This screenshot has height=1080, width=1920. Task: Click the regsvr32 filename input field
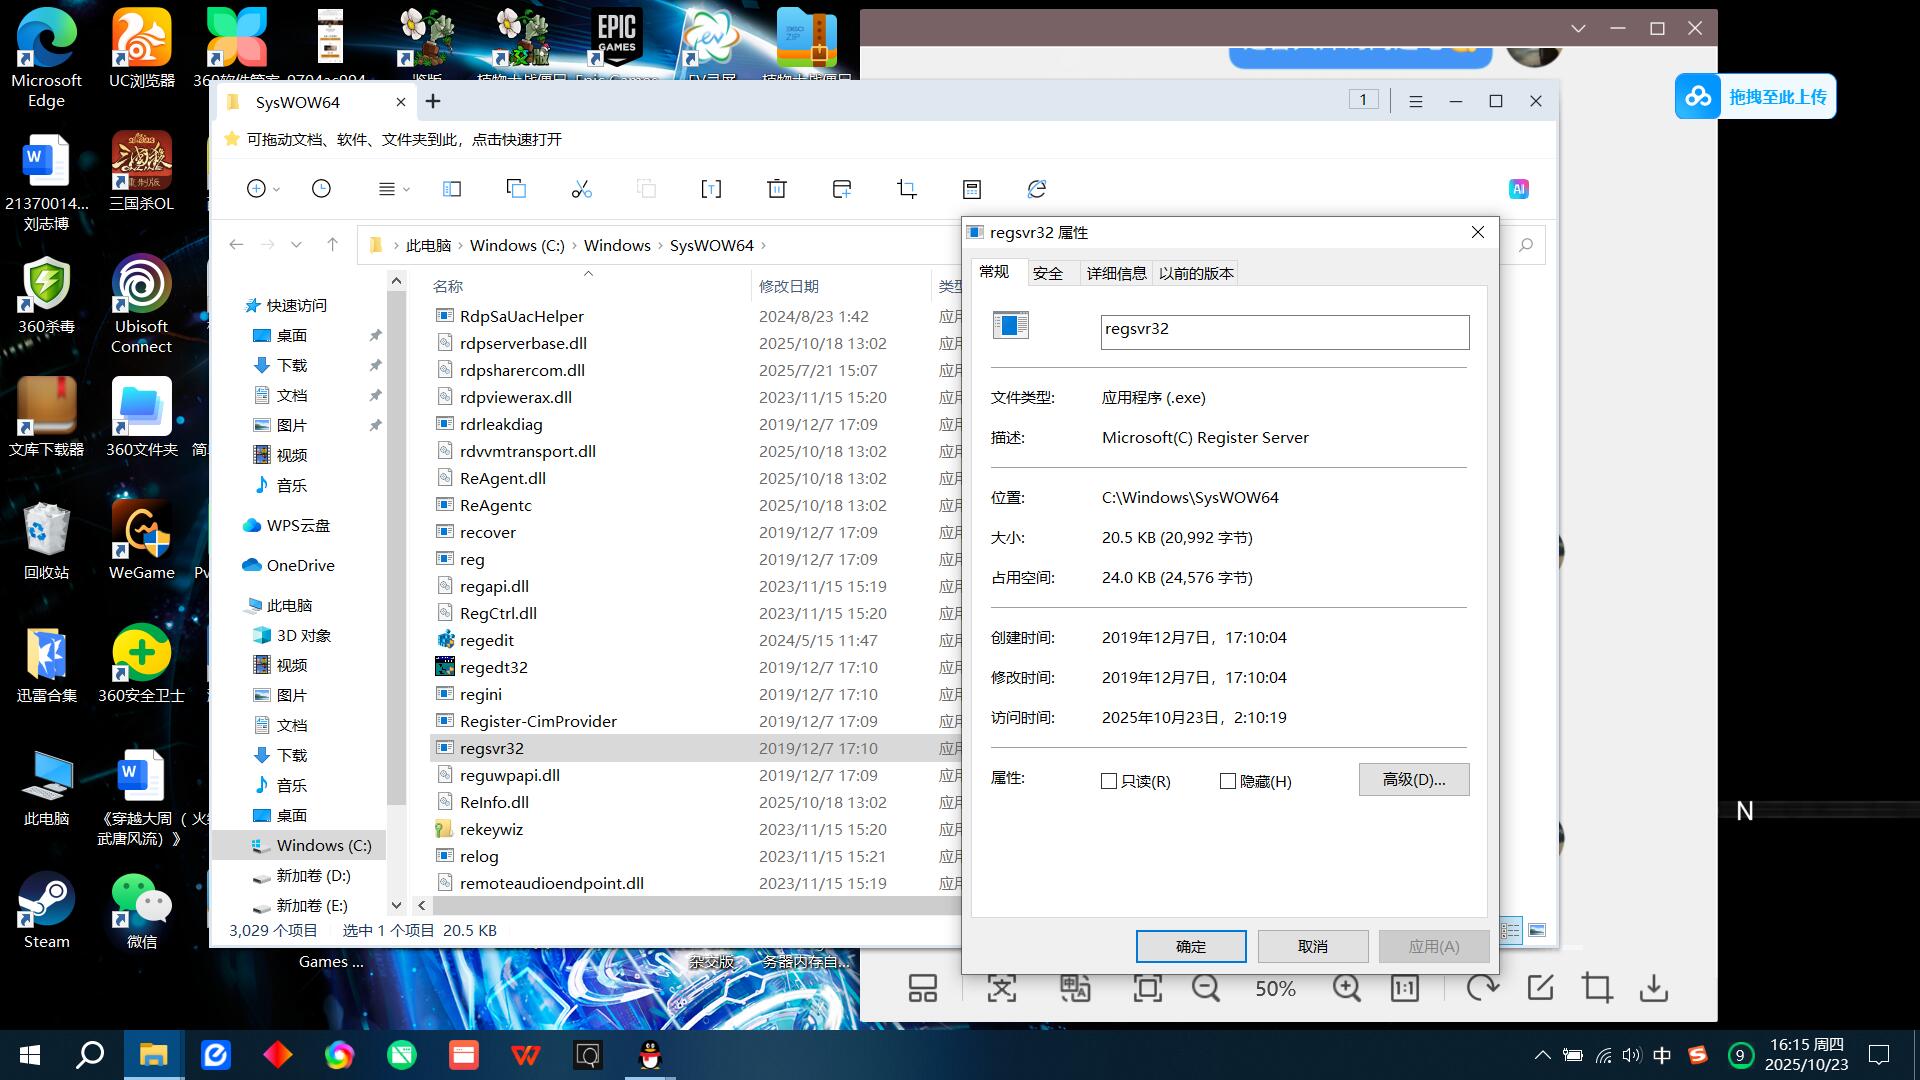[x=1285, y=332]
